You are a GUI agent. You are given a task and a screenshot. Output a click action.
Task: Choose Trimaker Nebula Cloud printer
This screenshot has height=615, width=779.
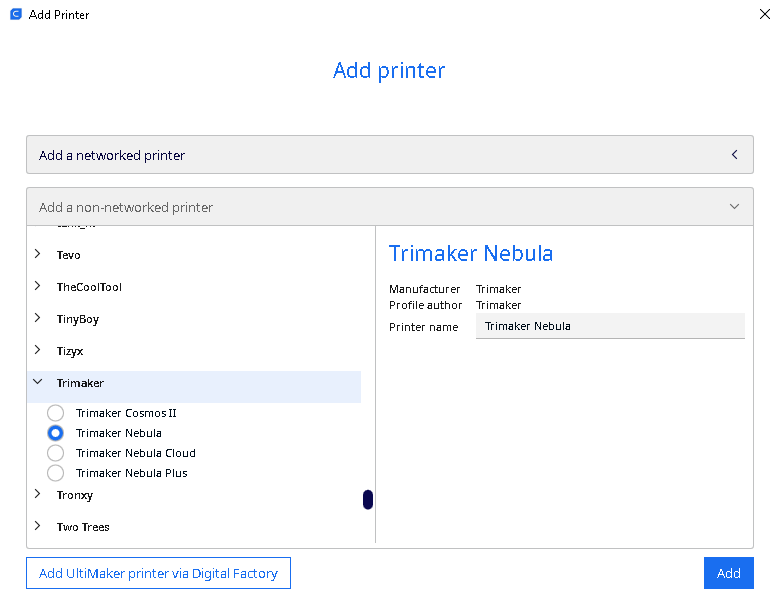point(56,453)
